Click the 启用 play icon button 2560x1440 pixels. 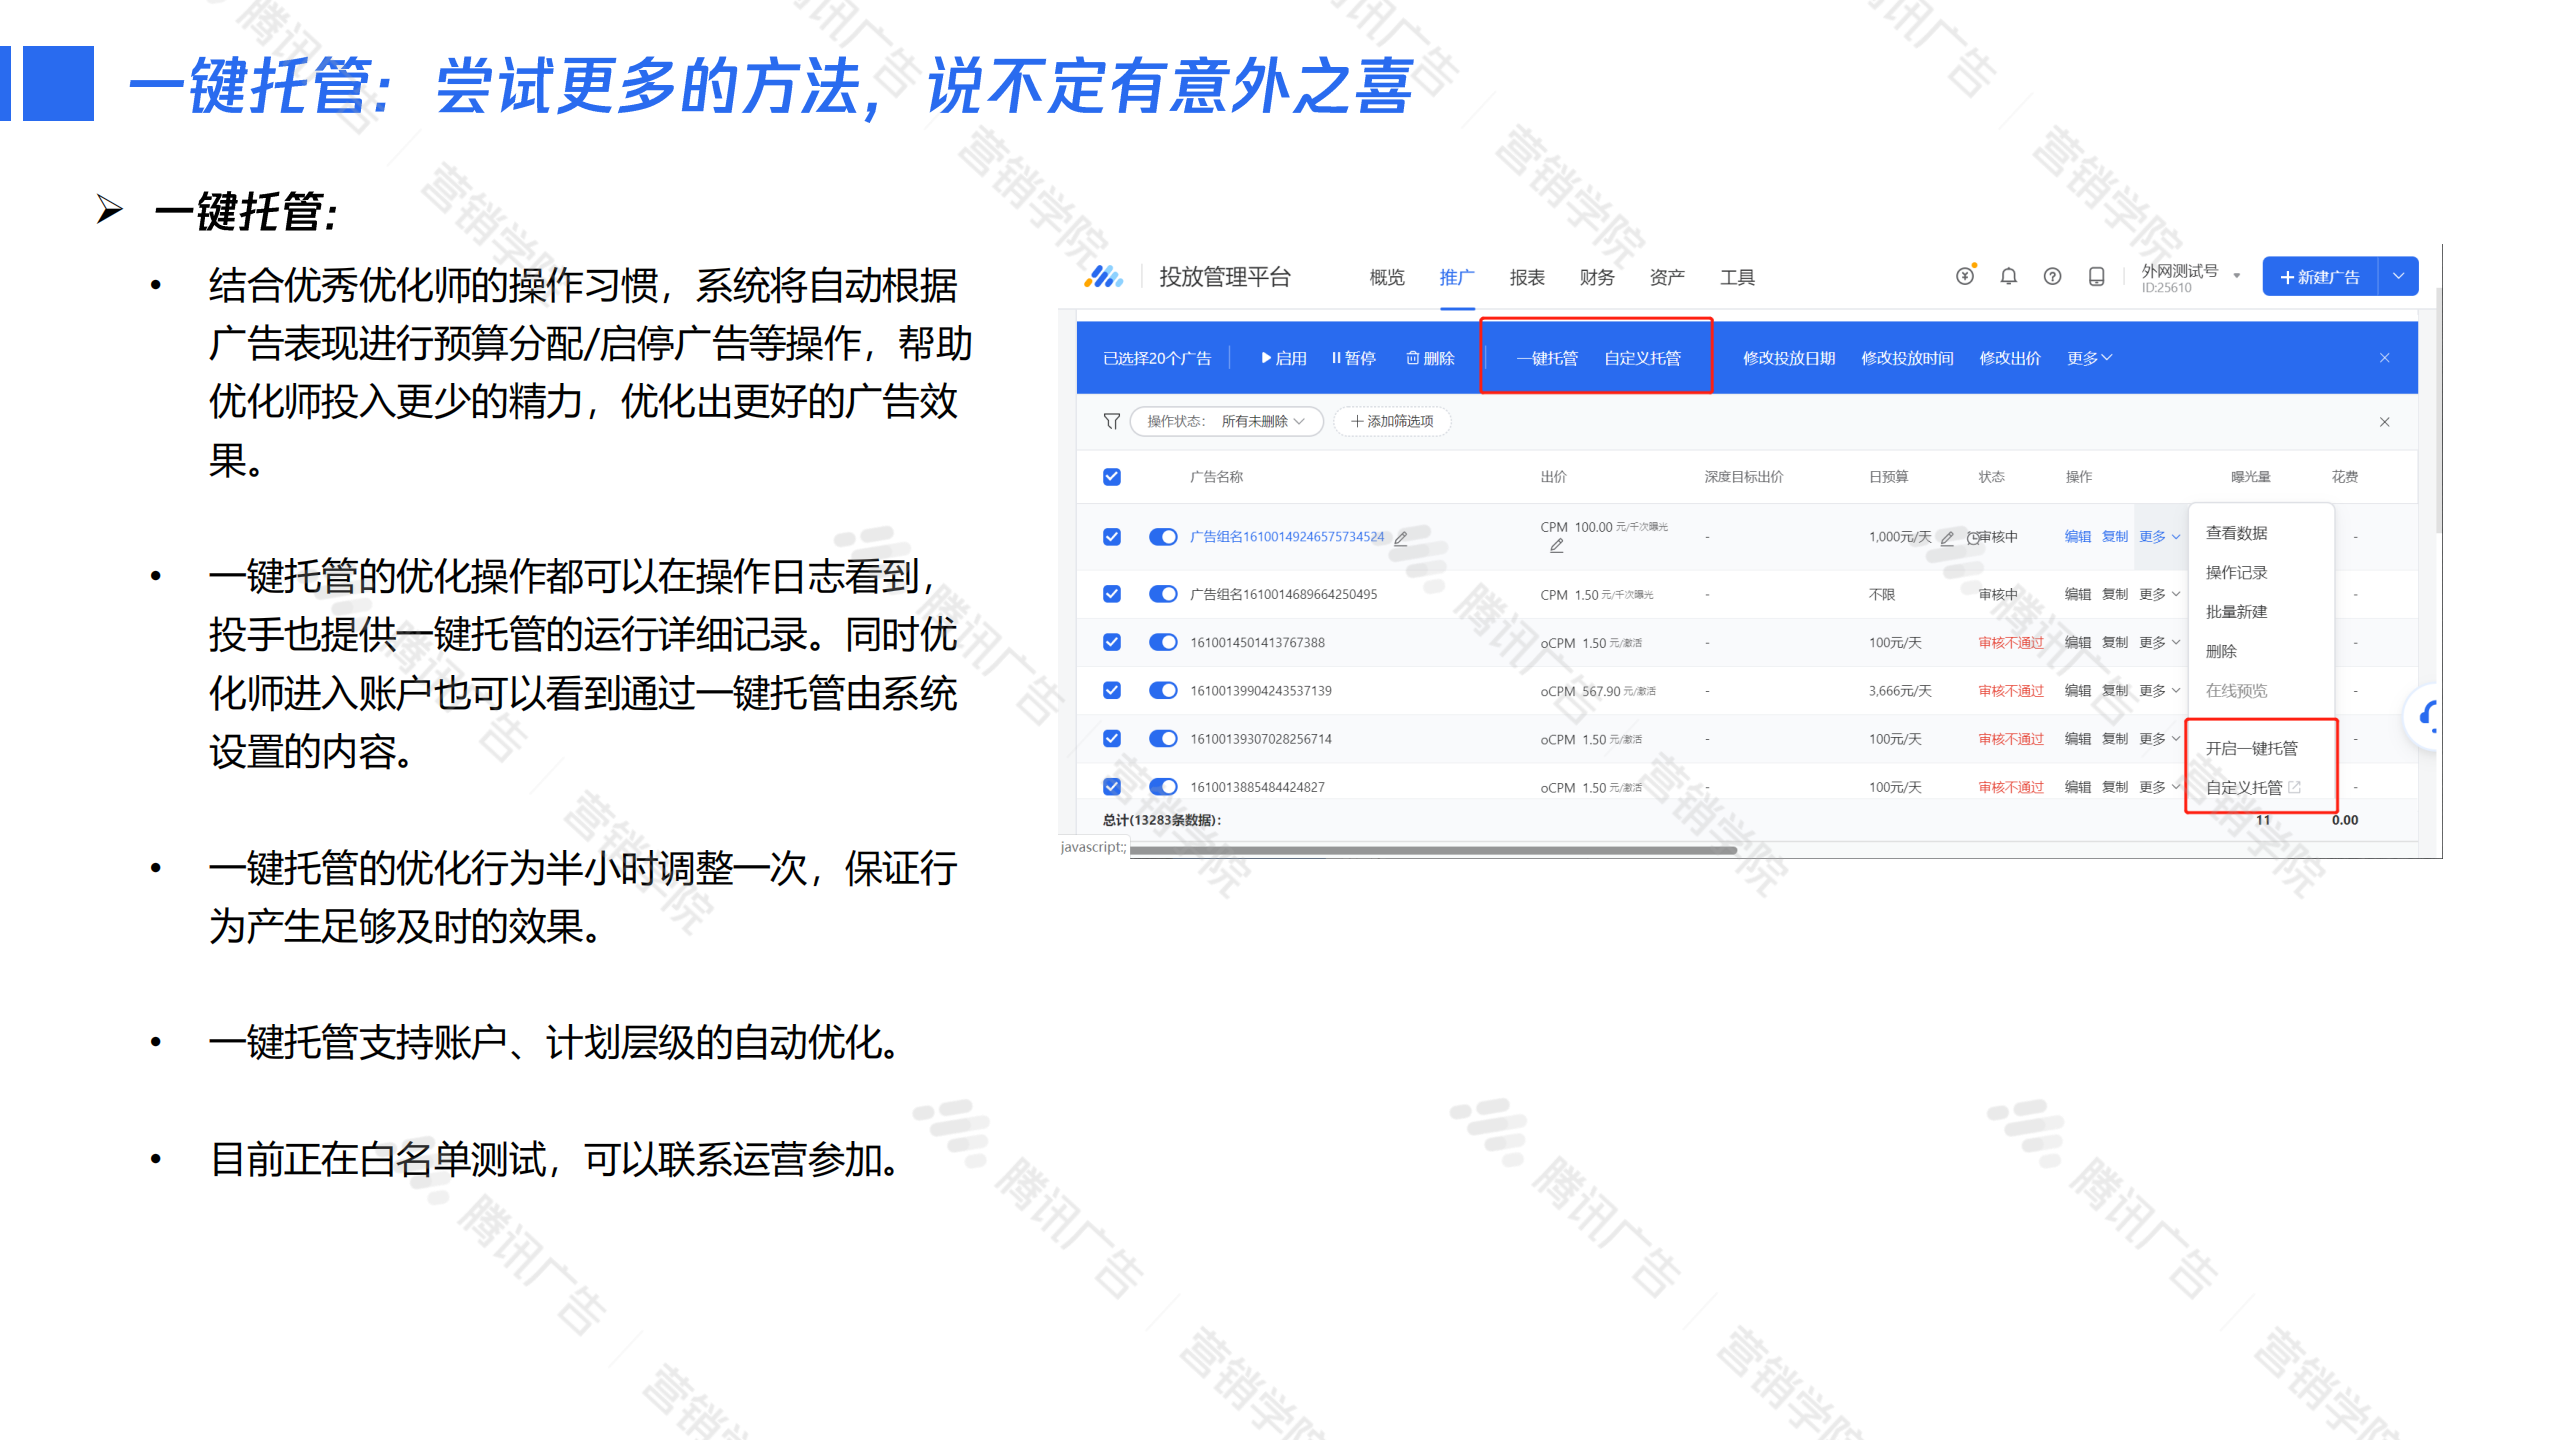pyautogui.click(x=1283, y=358)
